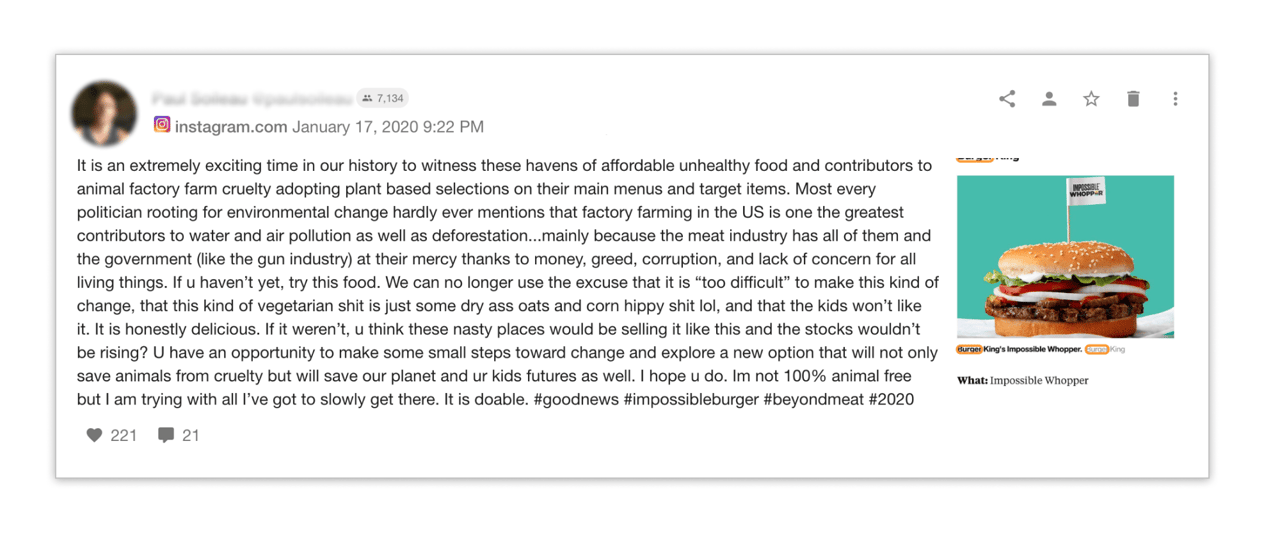
Task: Click the share icon on the post
Action: click(1007, 99)
